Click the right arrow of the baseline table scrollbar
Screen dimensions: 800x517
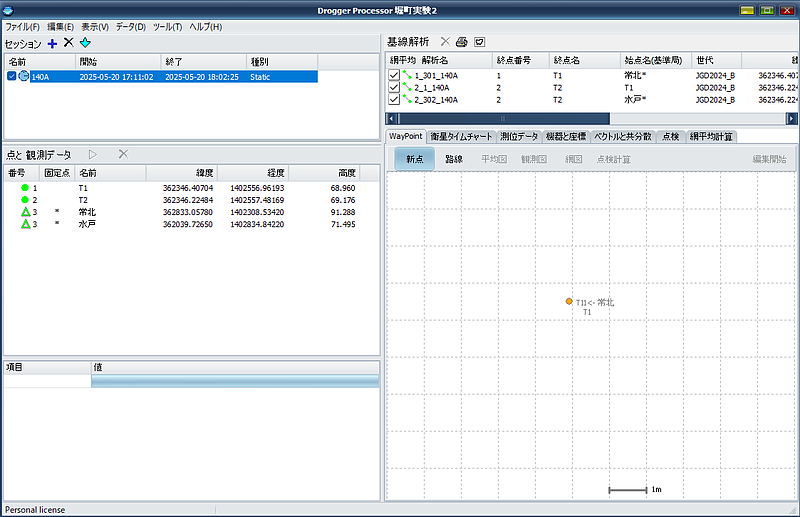point(793,118)
